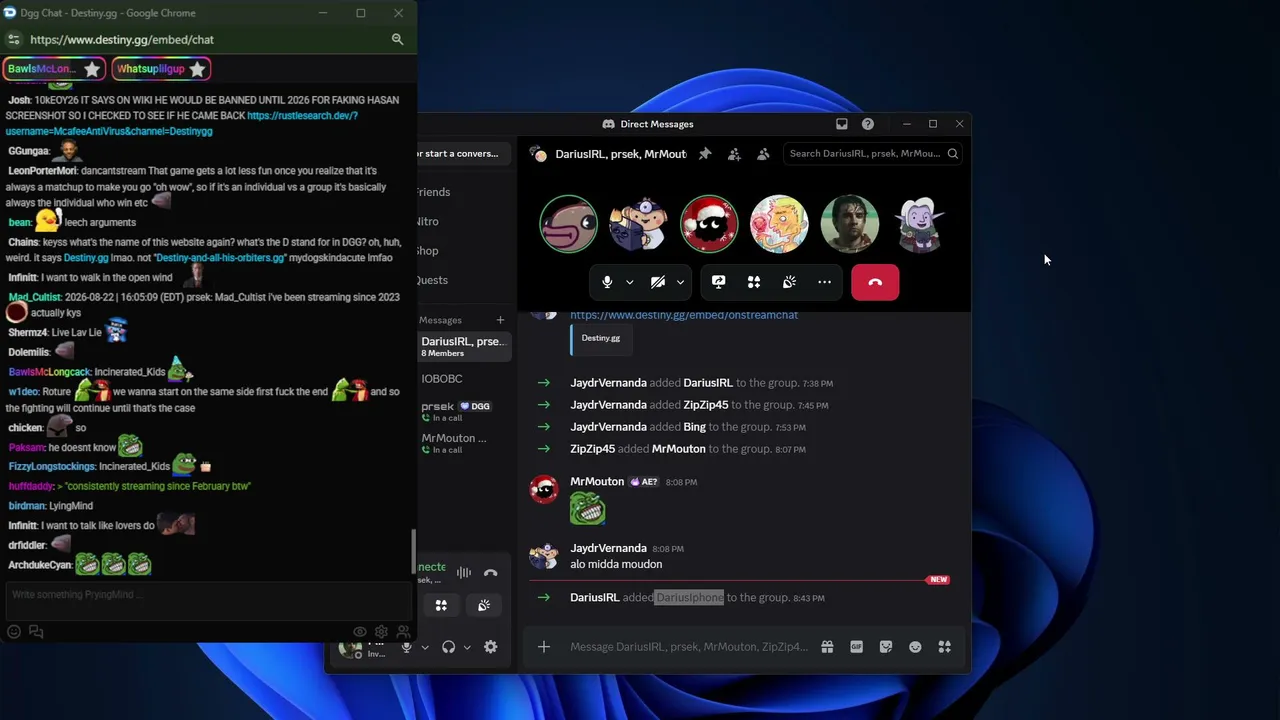Disconnect via voice panel hang-up icon
Image resolution: width=1280 pixels, height=720 pixels.
pyautogui.click(x=490, y=573)
